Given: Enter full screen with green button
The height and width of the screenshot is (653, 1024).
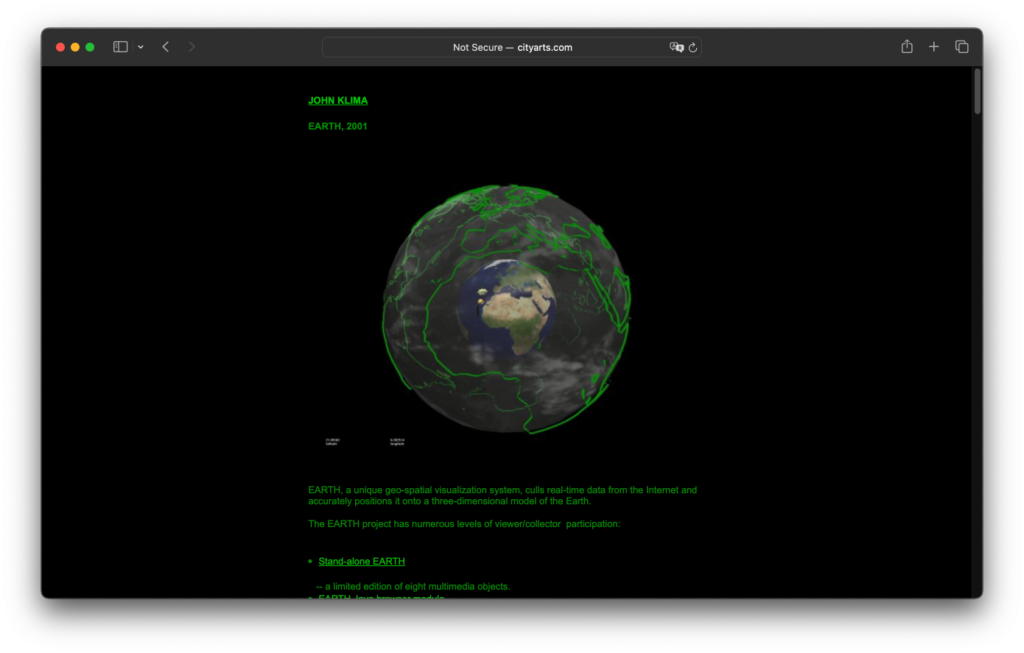Looking at the screenshot, I should coord(90,47).
